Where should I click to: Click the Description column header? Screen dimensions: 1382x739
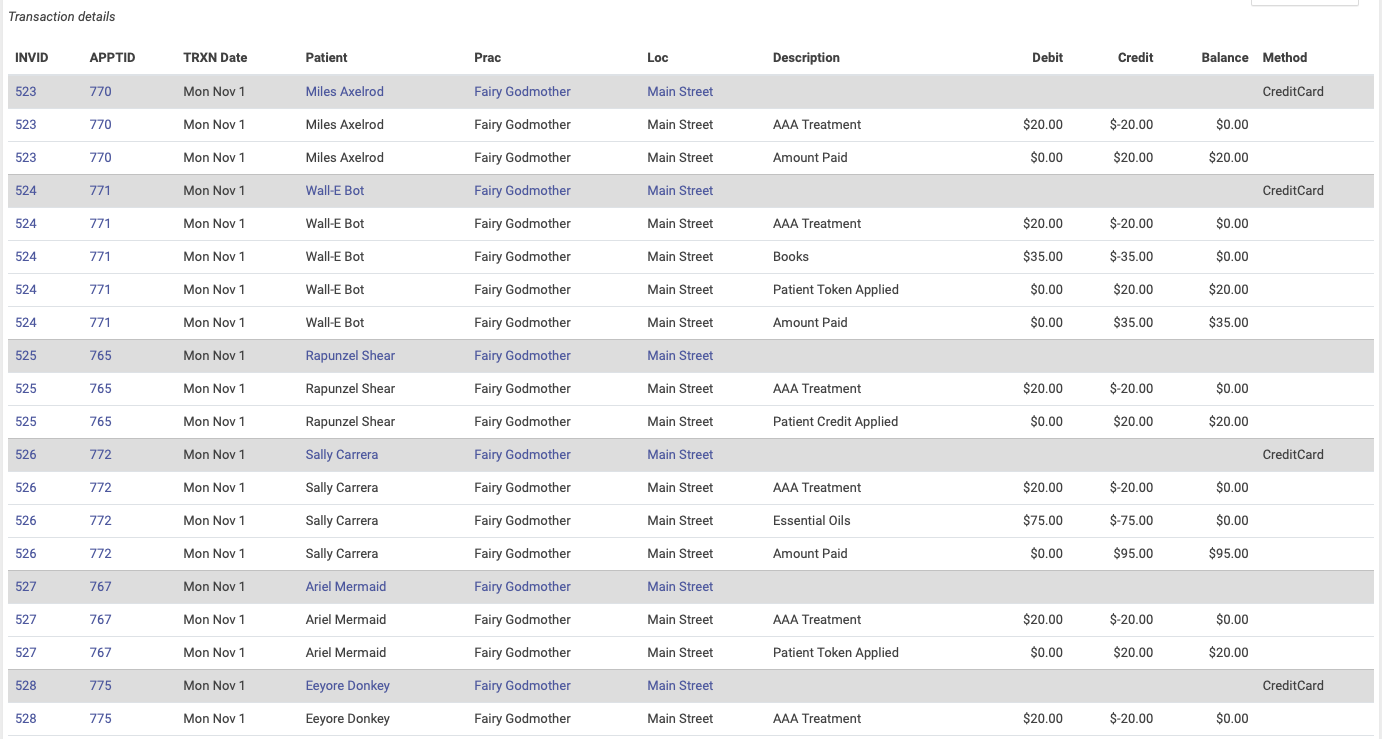(x=806, y=57)
